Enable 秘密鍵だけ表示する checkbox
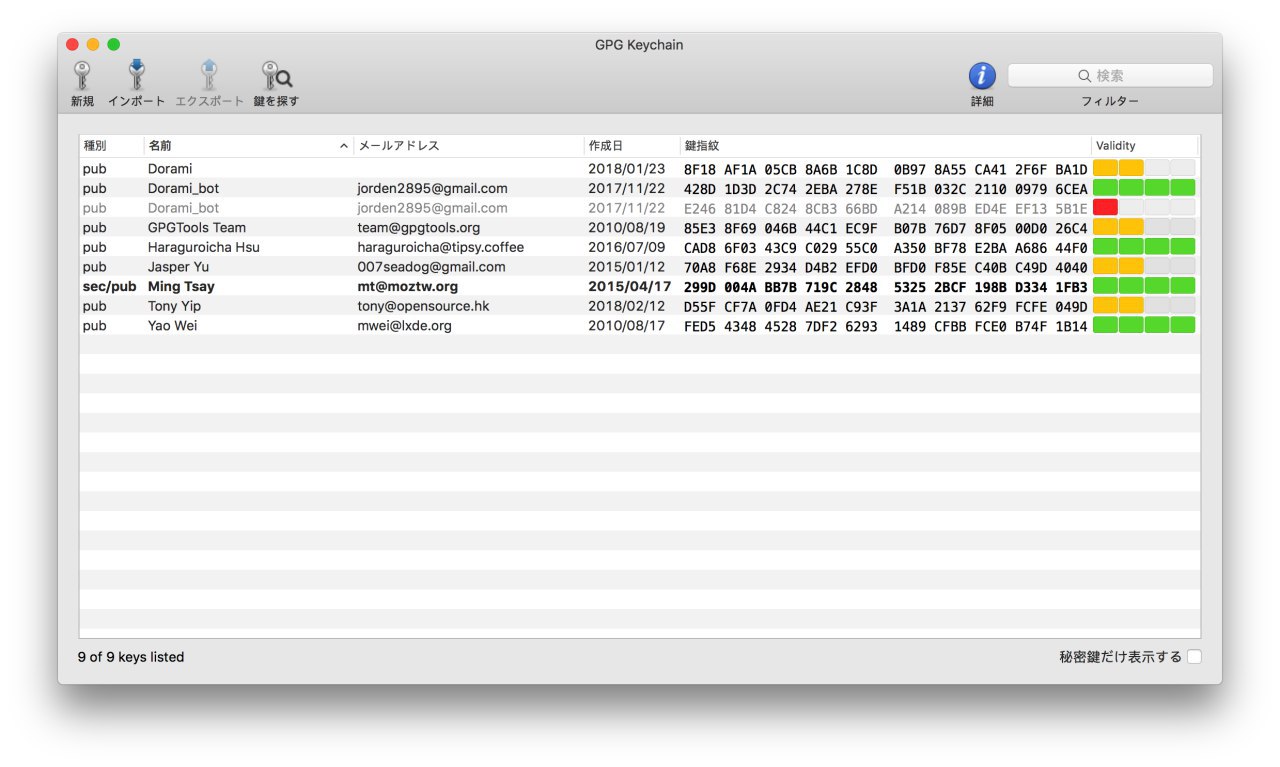This screenshot has width=1280, height=767. pos(1195,657)
